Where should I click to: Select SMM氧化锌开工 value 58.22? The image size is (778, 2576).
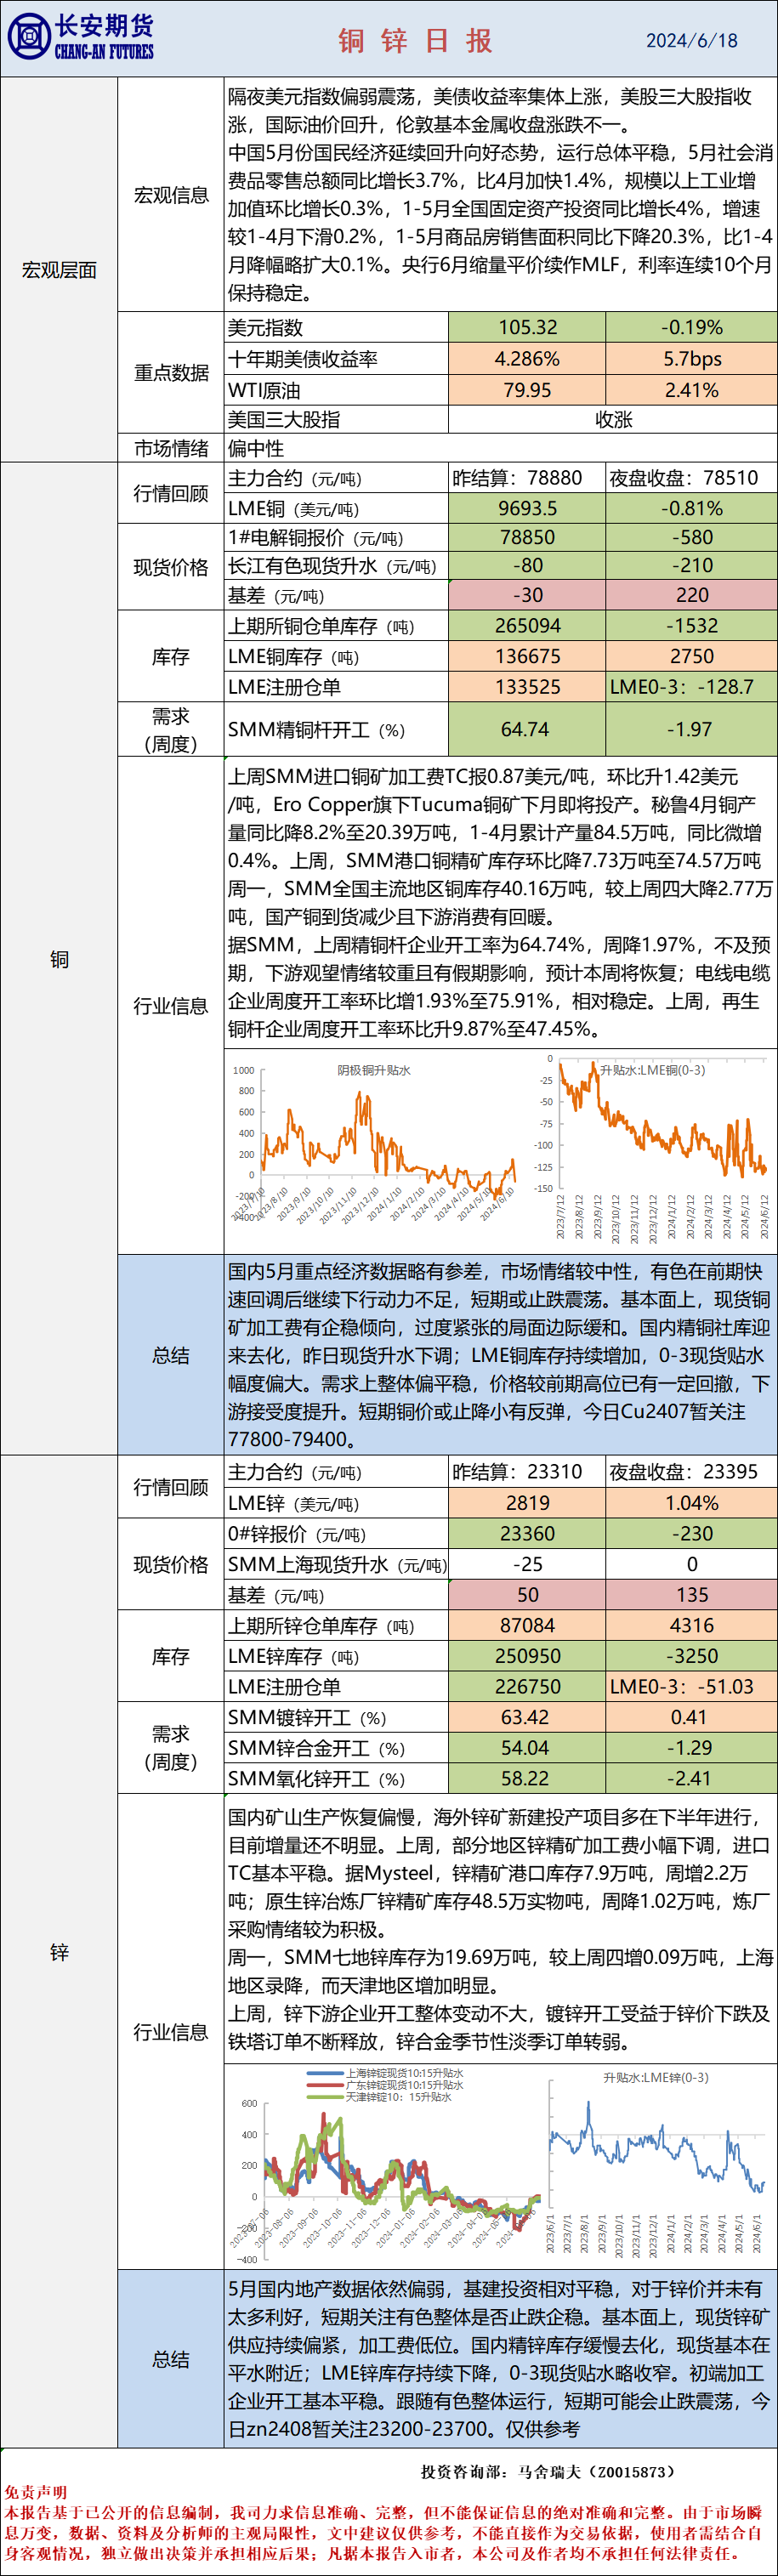527,1778
